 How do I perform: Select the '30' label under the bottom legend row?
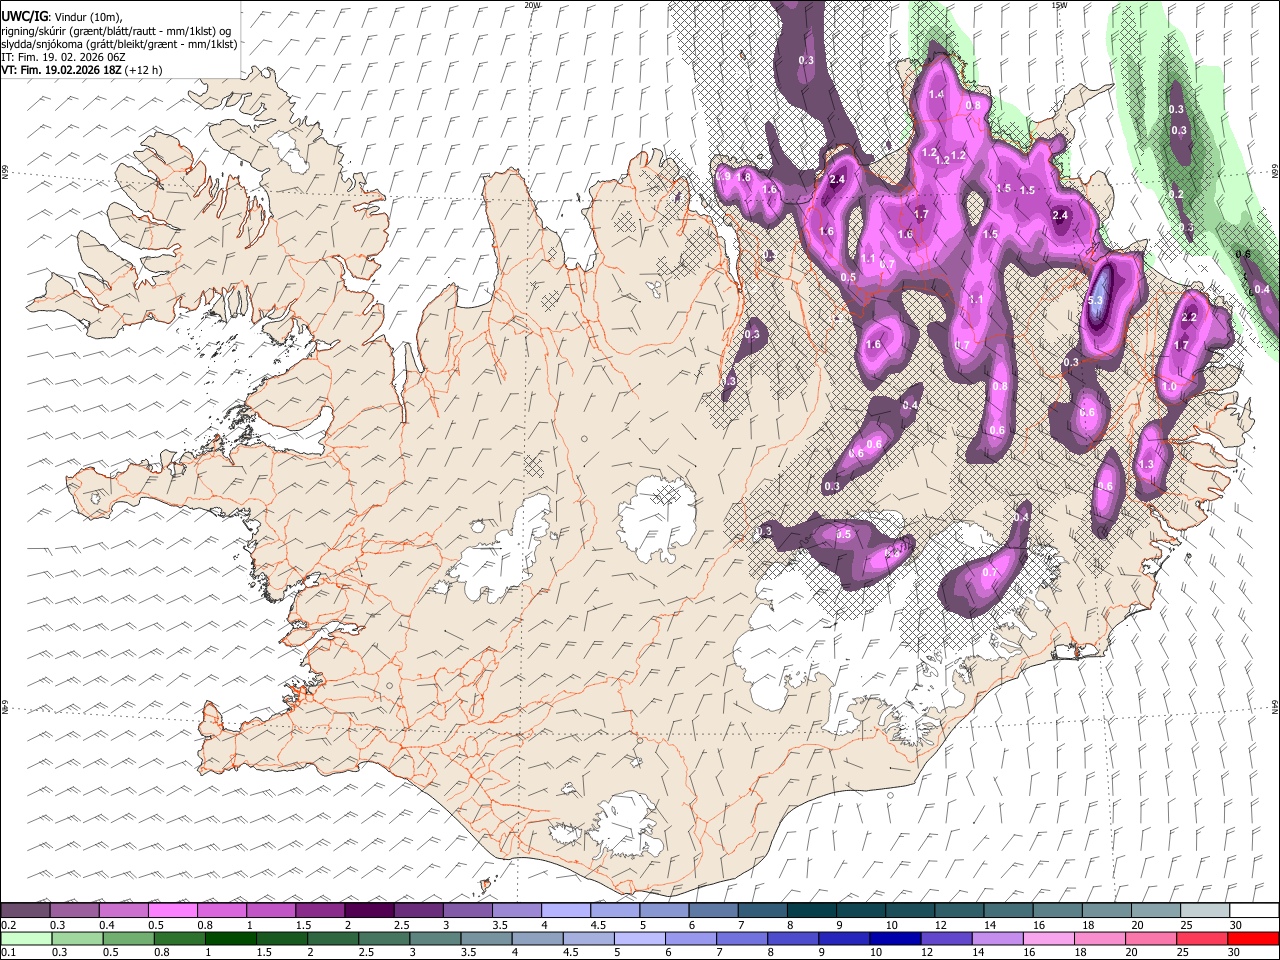(1236, 953)
